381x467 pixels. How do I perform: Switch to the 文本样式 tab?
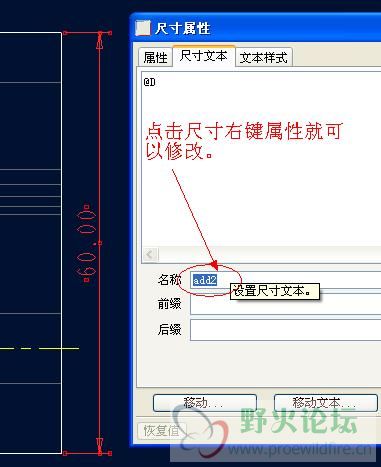click(x=264, y=57)
